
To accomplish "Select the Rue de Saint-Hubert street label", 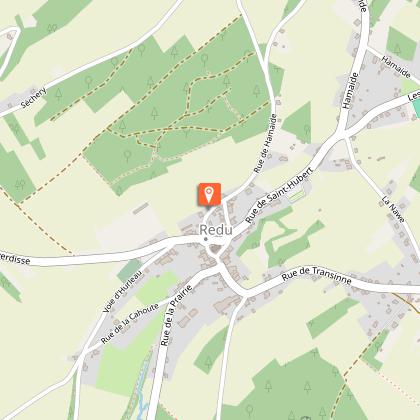I will (x=279, y=195).
